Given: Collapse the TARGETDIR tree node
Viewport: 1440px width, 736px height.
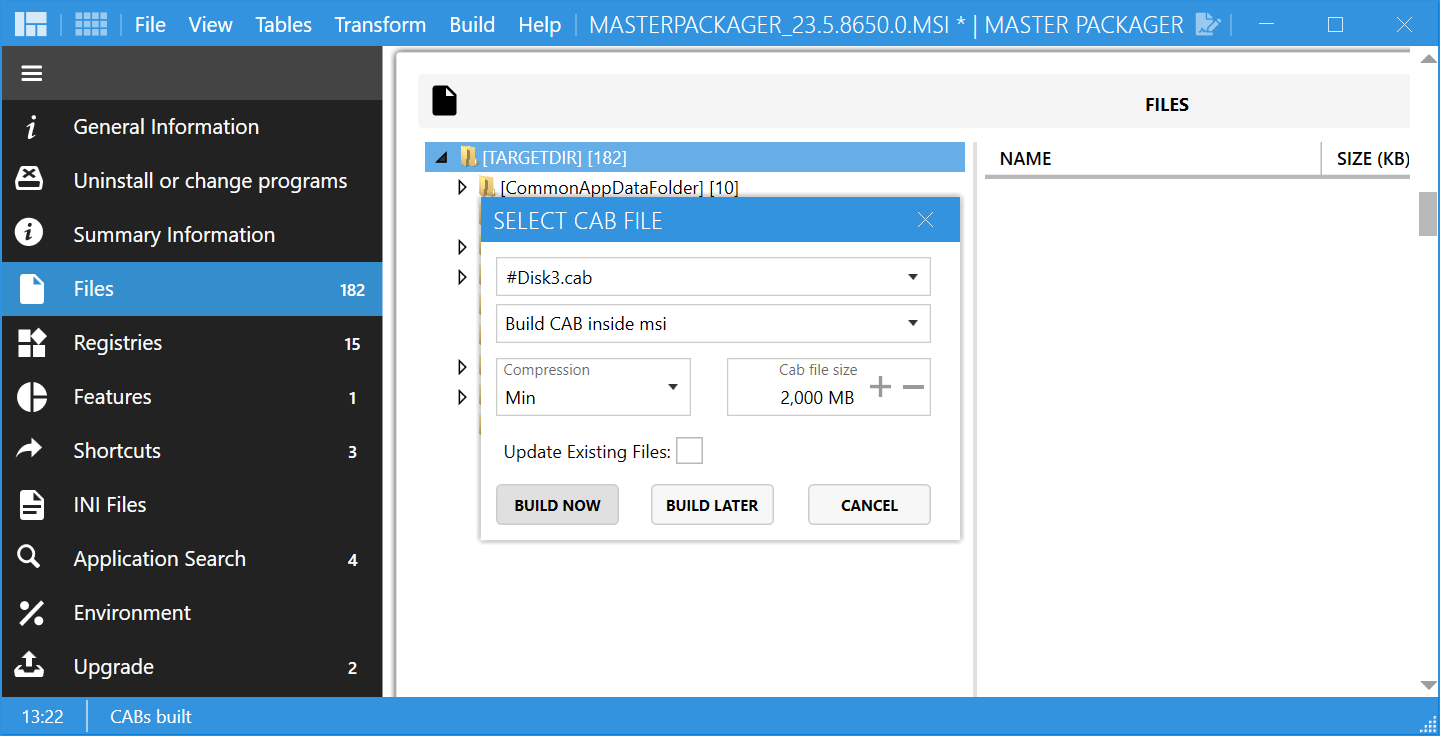Looking at the screenshot, I should (442, 157).
